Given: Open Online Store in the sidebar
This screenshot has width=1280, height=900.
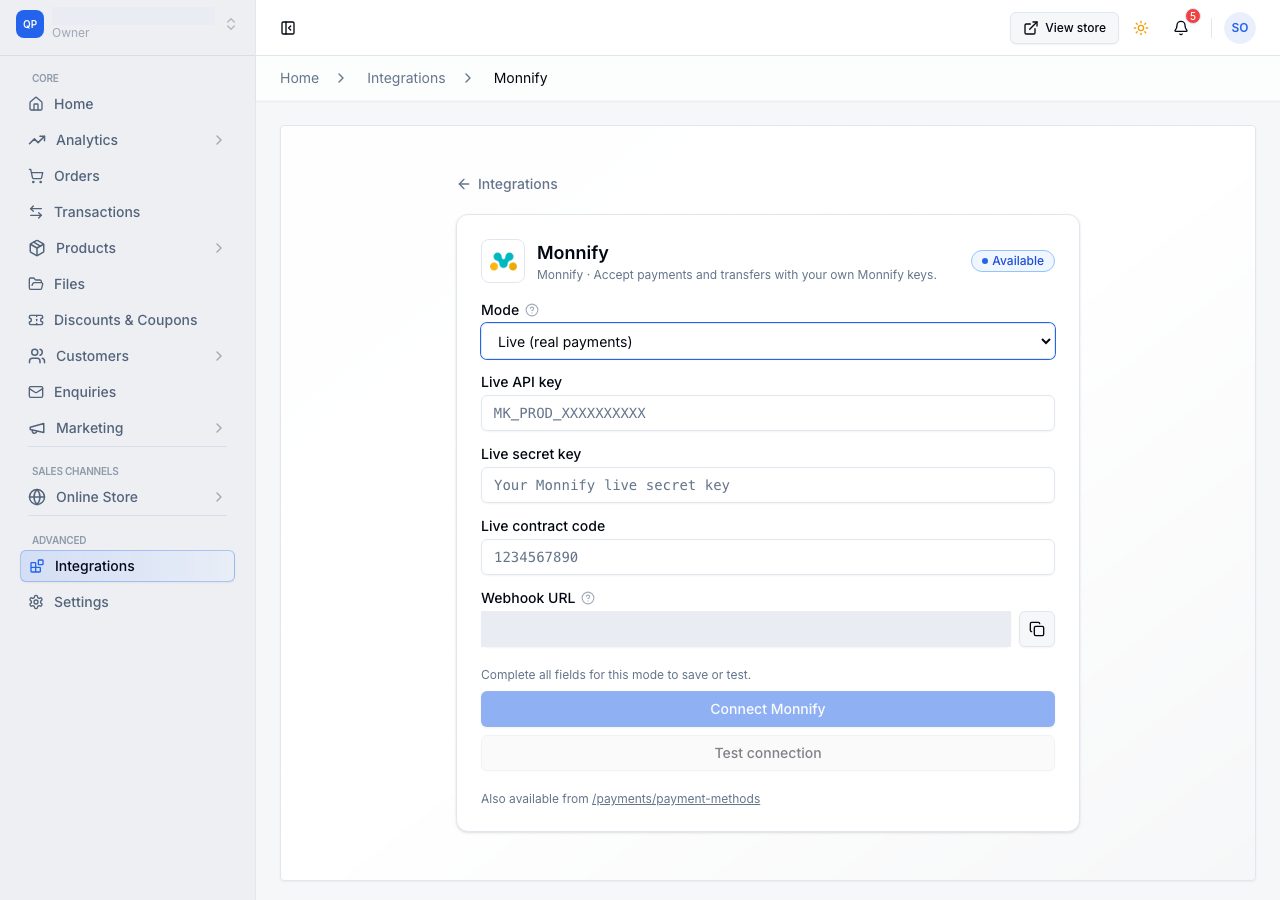Looking at the screenshot, I should 127,497.
